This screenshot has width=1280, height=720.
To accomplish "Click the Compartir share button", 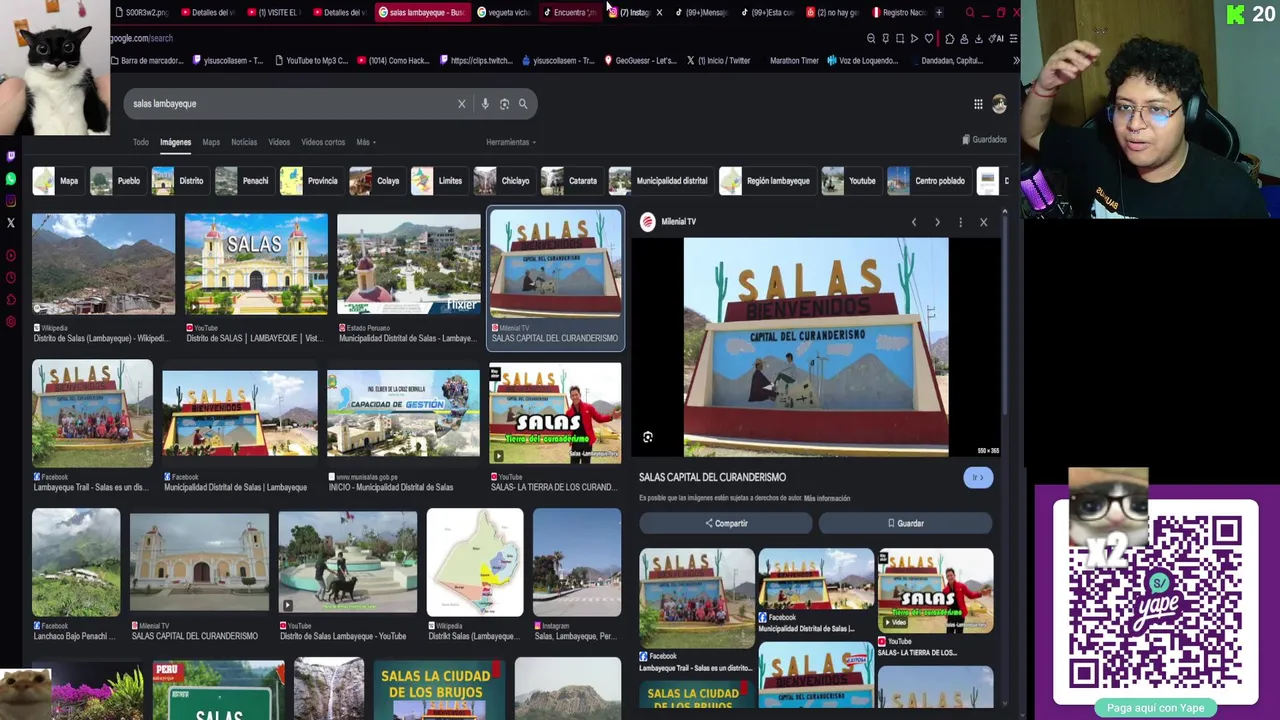I will pyautogui.click(x=726, y=523).
